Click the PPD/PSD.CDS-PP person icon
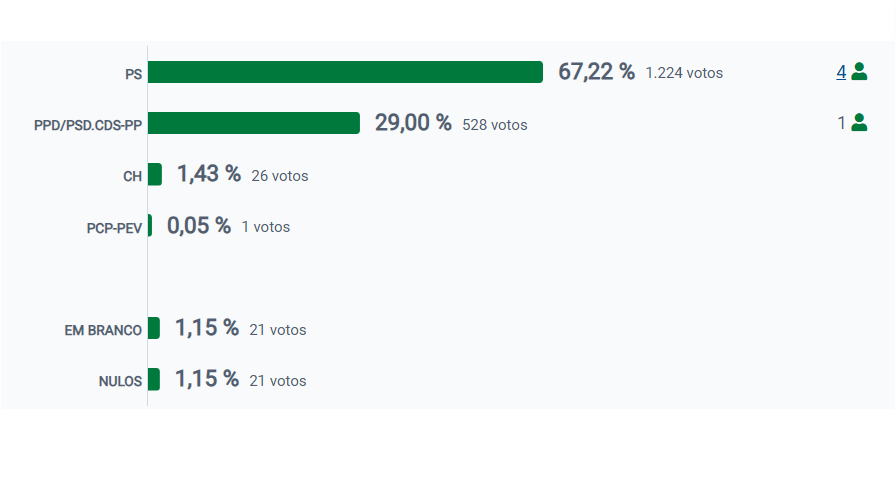This screenshot has height=483, width=896. tap(859, 123)
